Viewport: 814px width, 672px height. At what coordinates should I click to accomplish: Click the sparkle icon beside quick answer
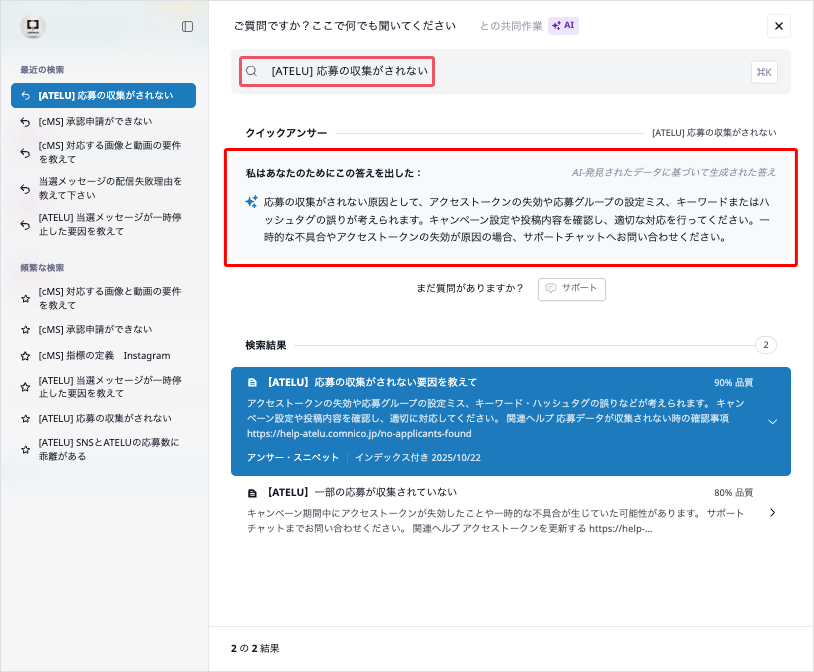click(x=251, y=202)
